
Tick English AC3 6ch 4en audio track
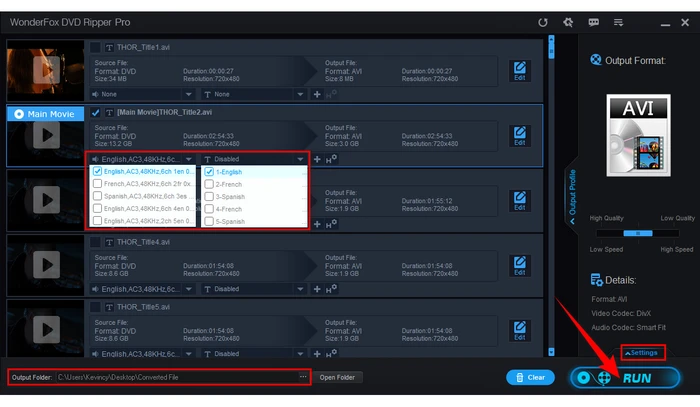tap(97, 208)
